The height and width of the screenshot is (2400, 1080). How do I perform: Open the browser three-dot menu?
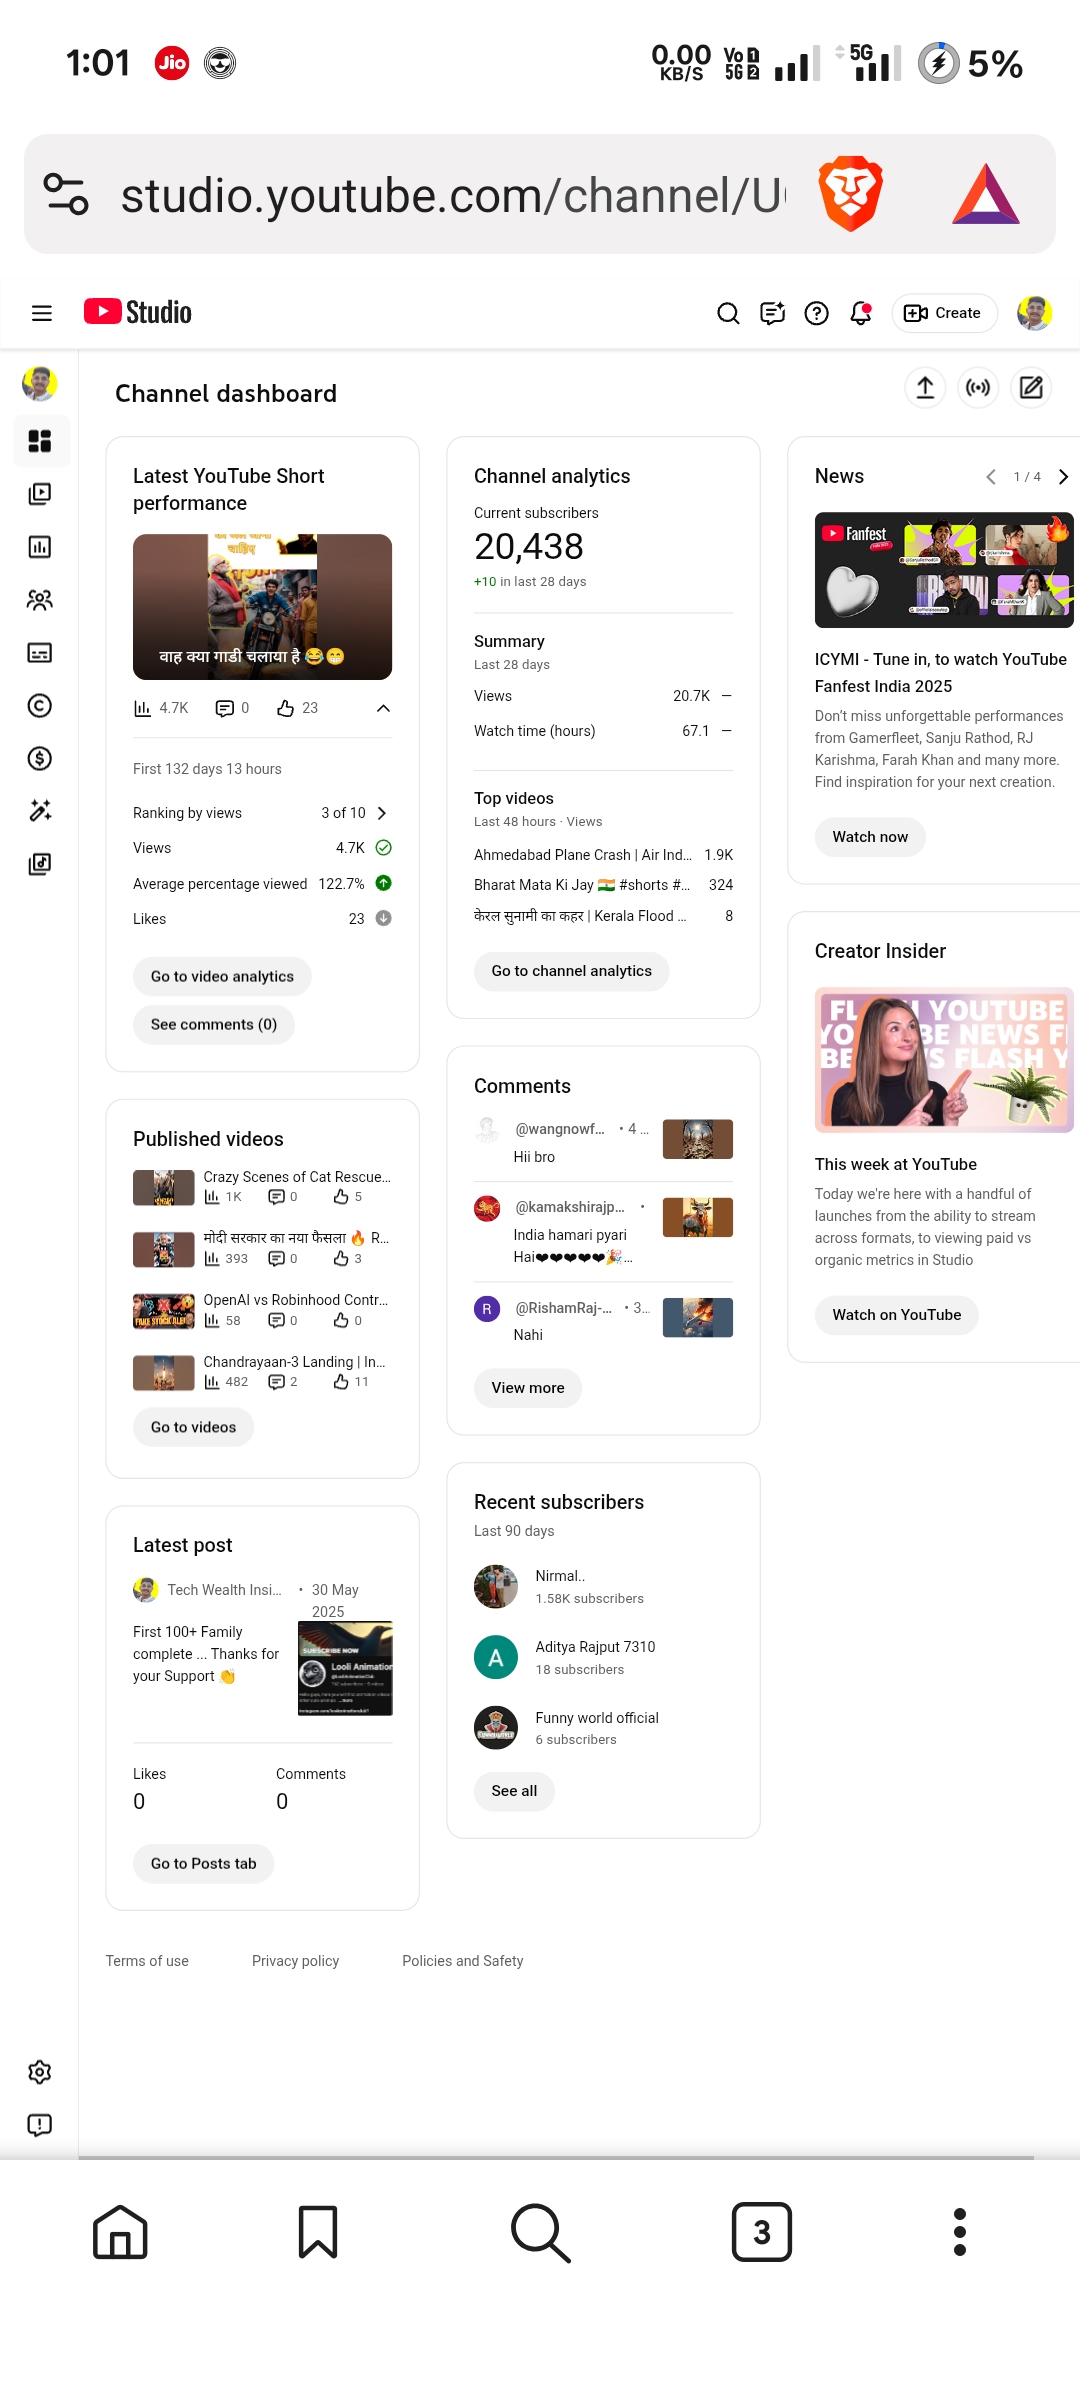tap(959, 2232)
